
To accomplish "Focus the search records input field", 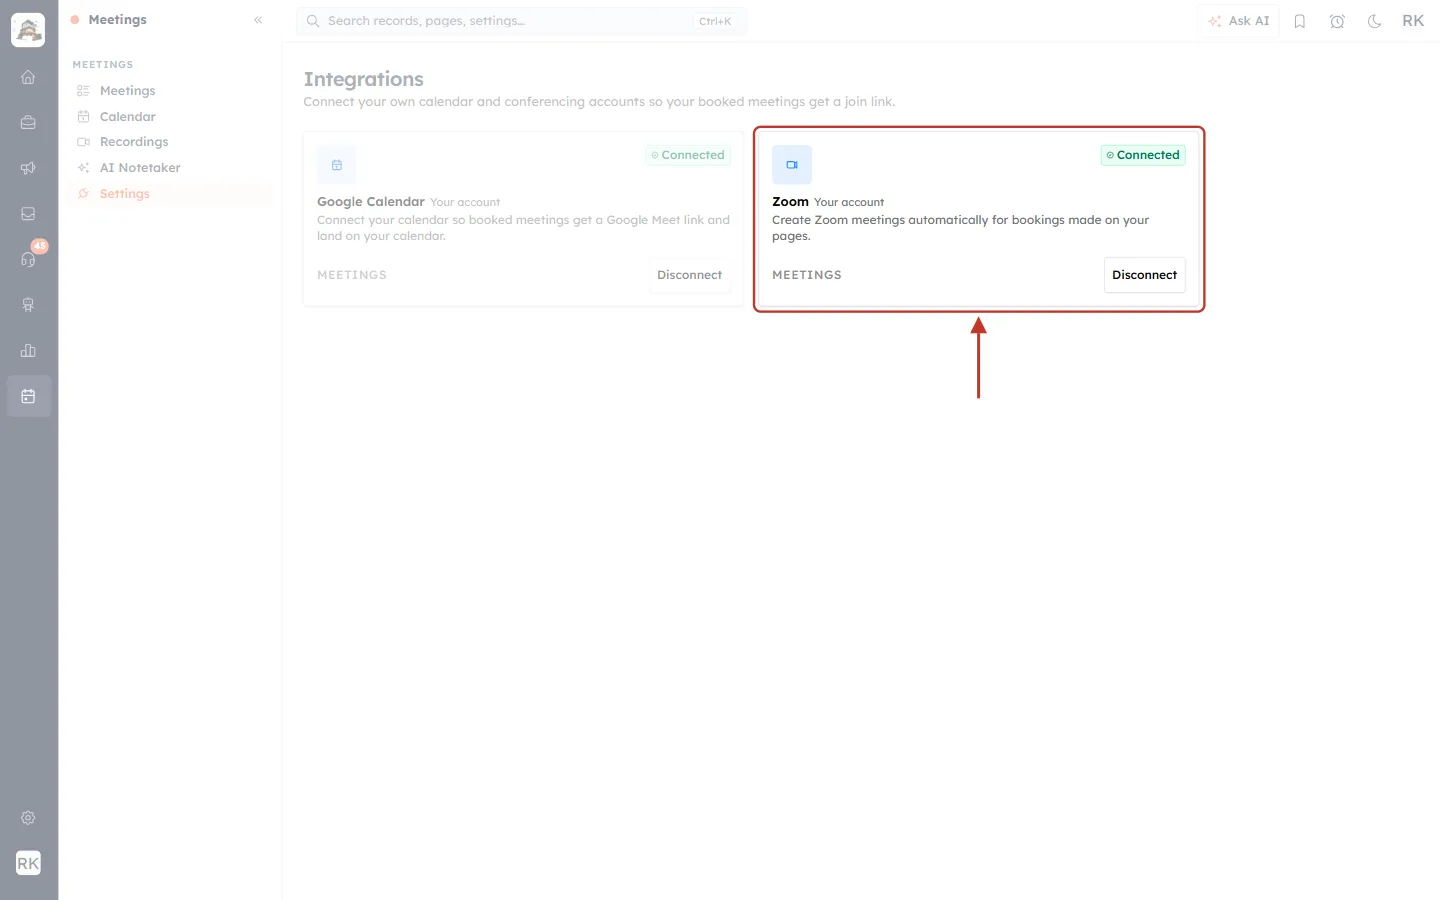I will coord(521,21).
